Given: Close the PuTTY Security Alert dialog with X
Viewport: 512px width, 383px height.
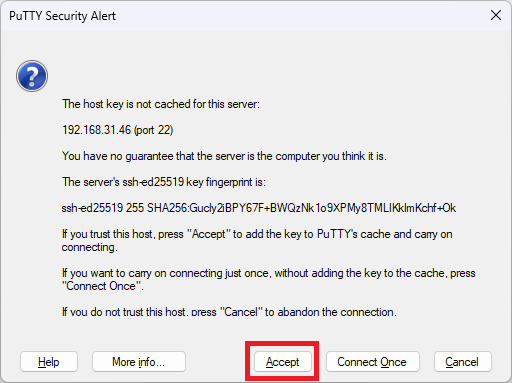Looking at the screenshot, I should (496, 15).
